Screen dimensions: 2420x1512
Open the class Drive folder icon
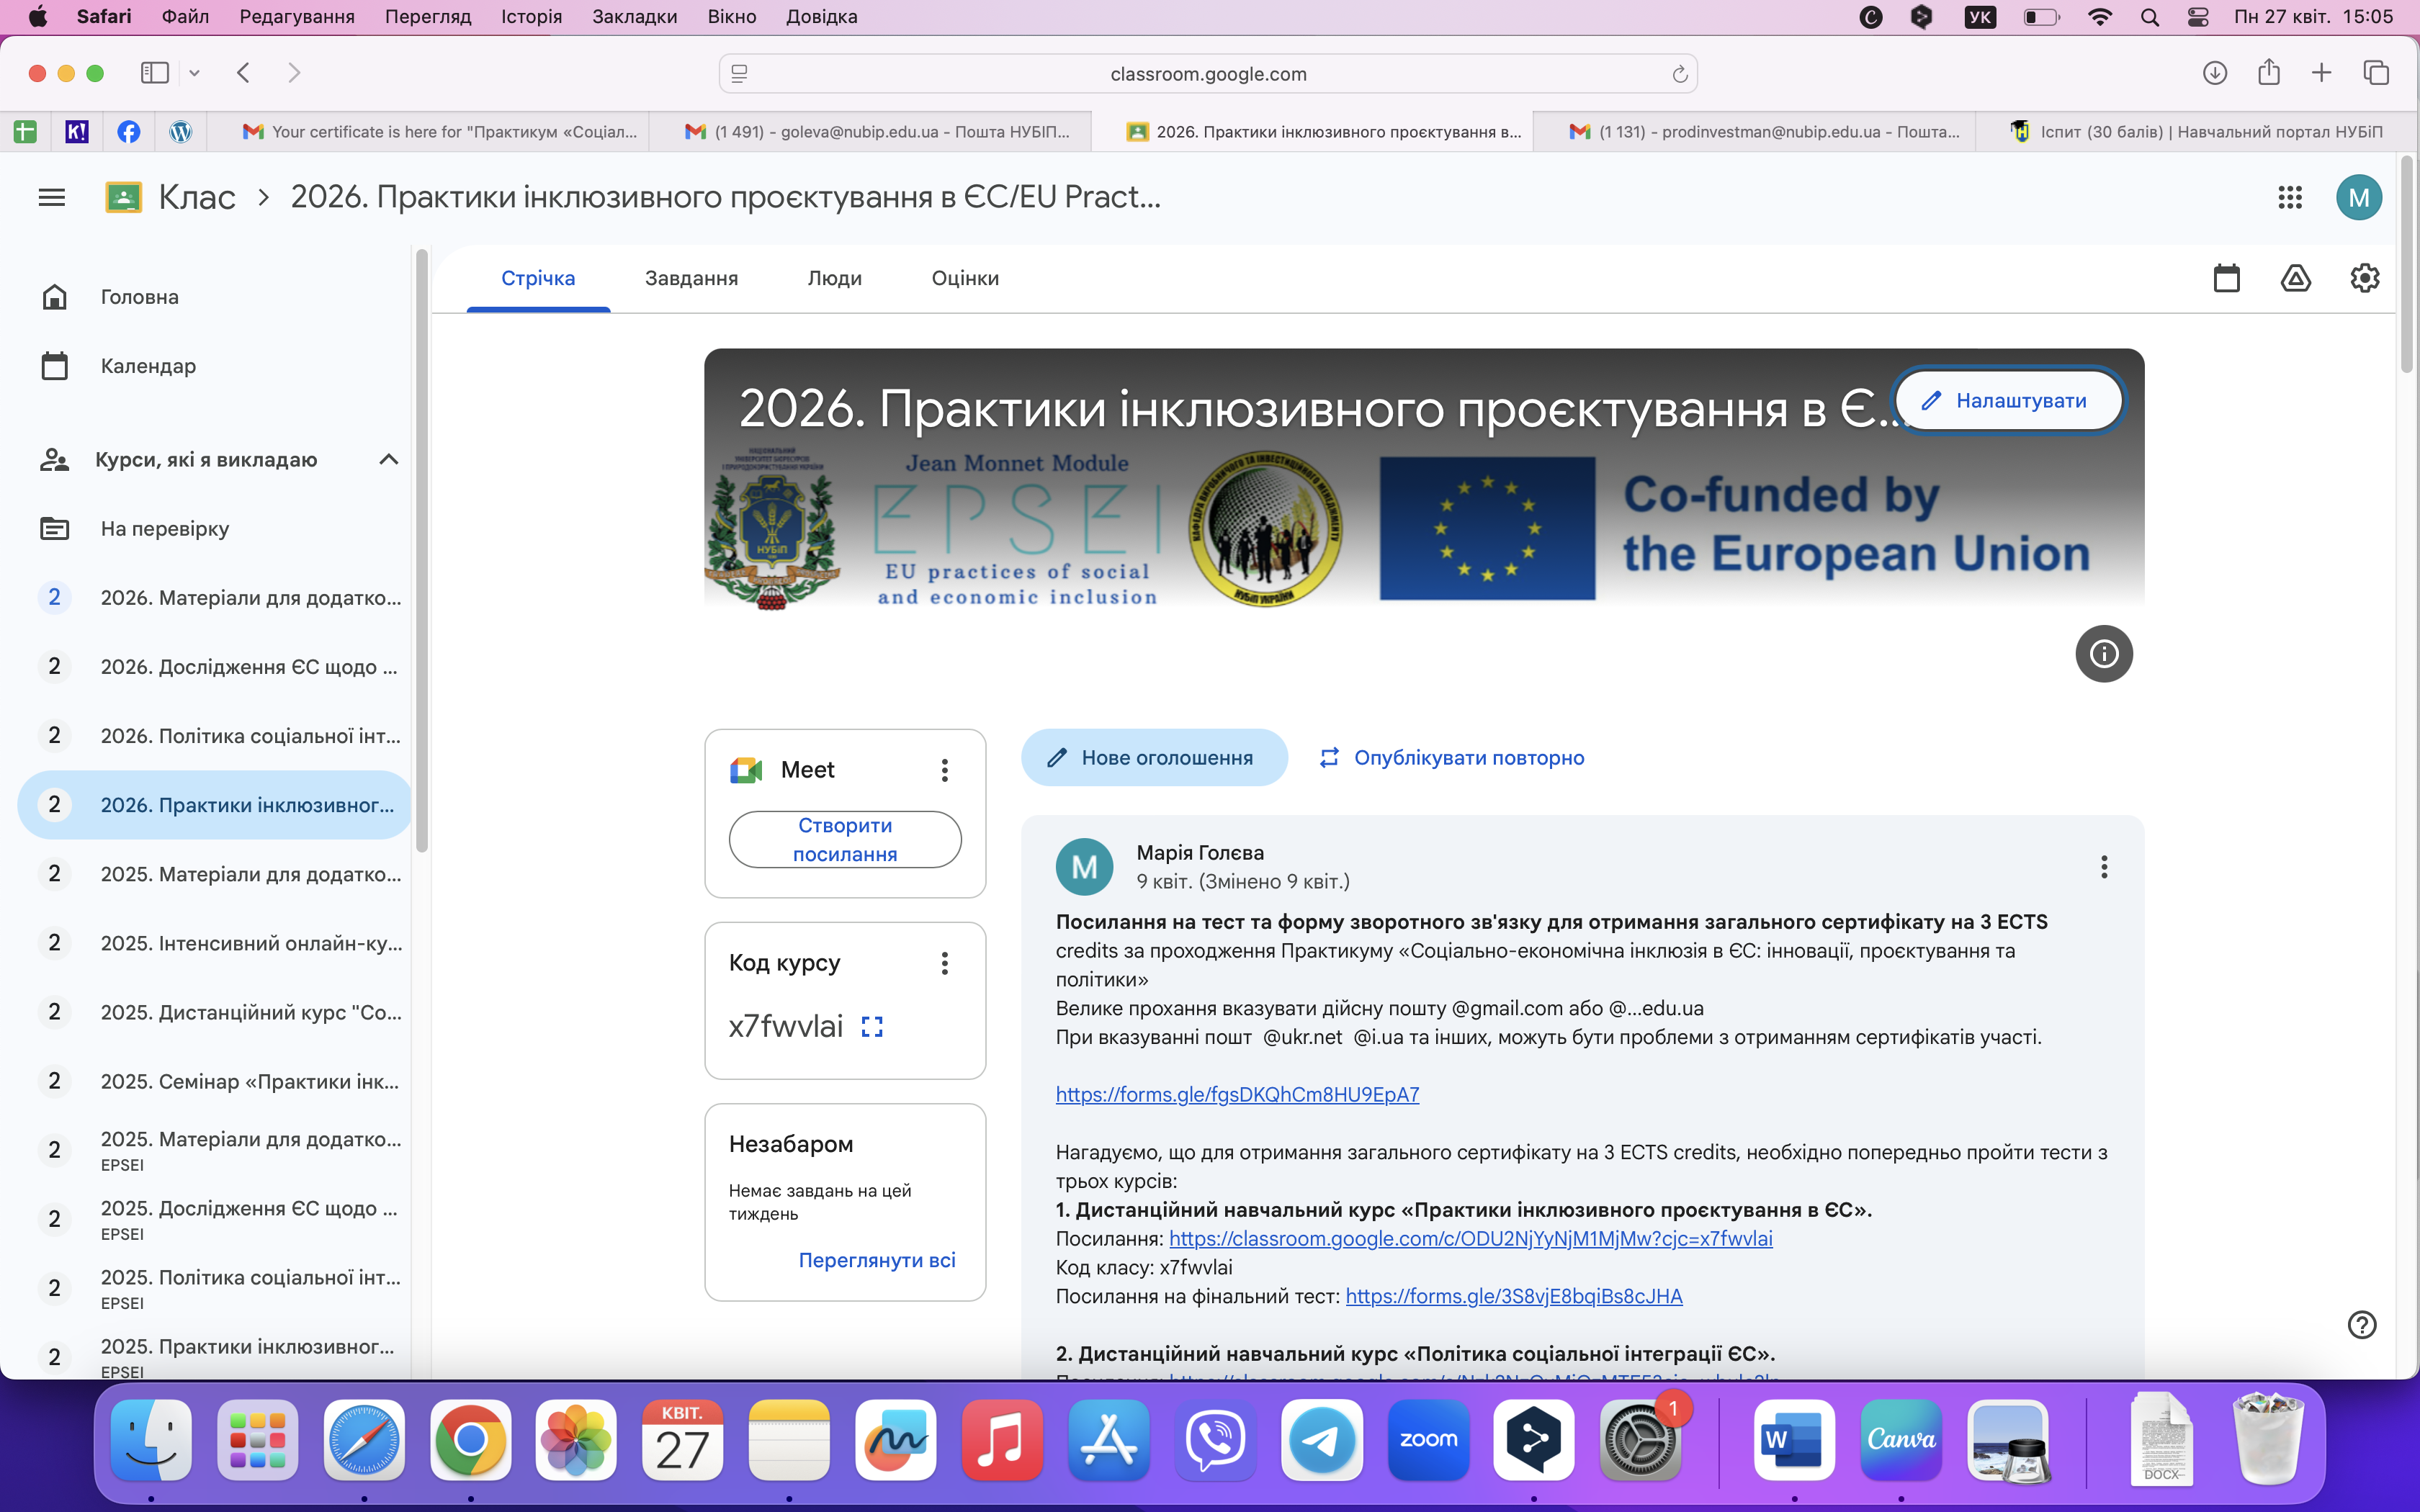(x=2295, y=278)
